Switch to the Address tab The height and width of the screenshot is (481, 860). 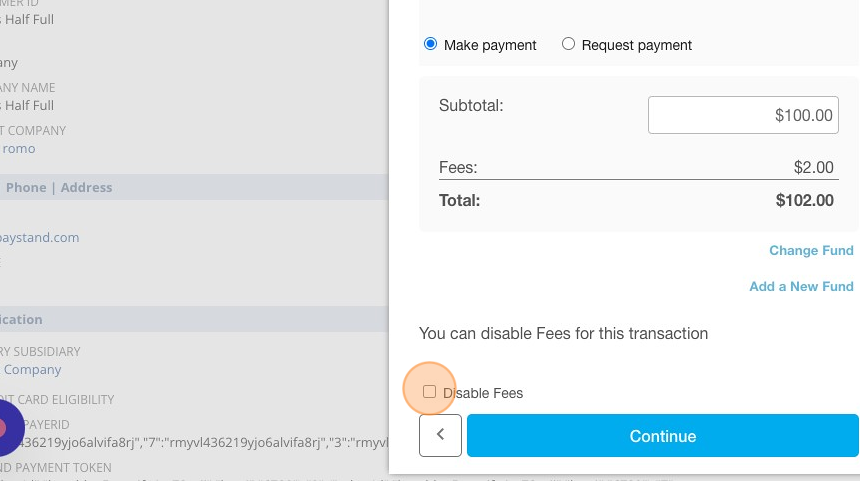pos(86,188)
